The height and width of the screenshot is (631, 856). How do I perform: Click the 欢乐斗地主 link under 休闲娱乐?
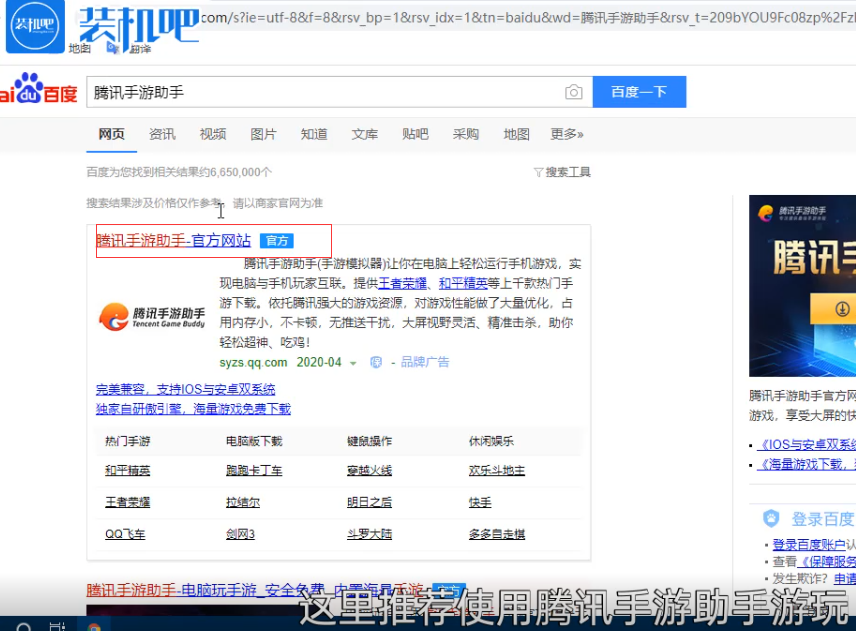[496, 470]
